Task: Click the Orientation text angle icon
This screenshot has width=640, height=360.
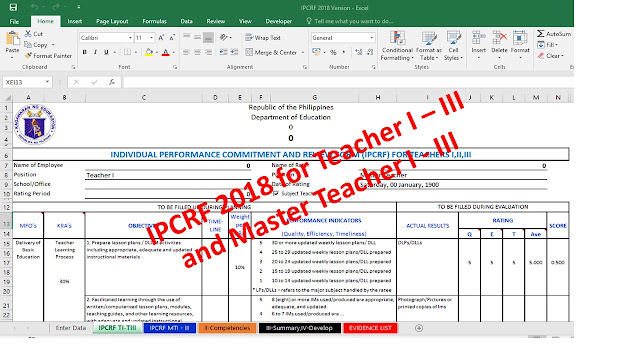Action: click(223, 38)
